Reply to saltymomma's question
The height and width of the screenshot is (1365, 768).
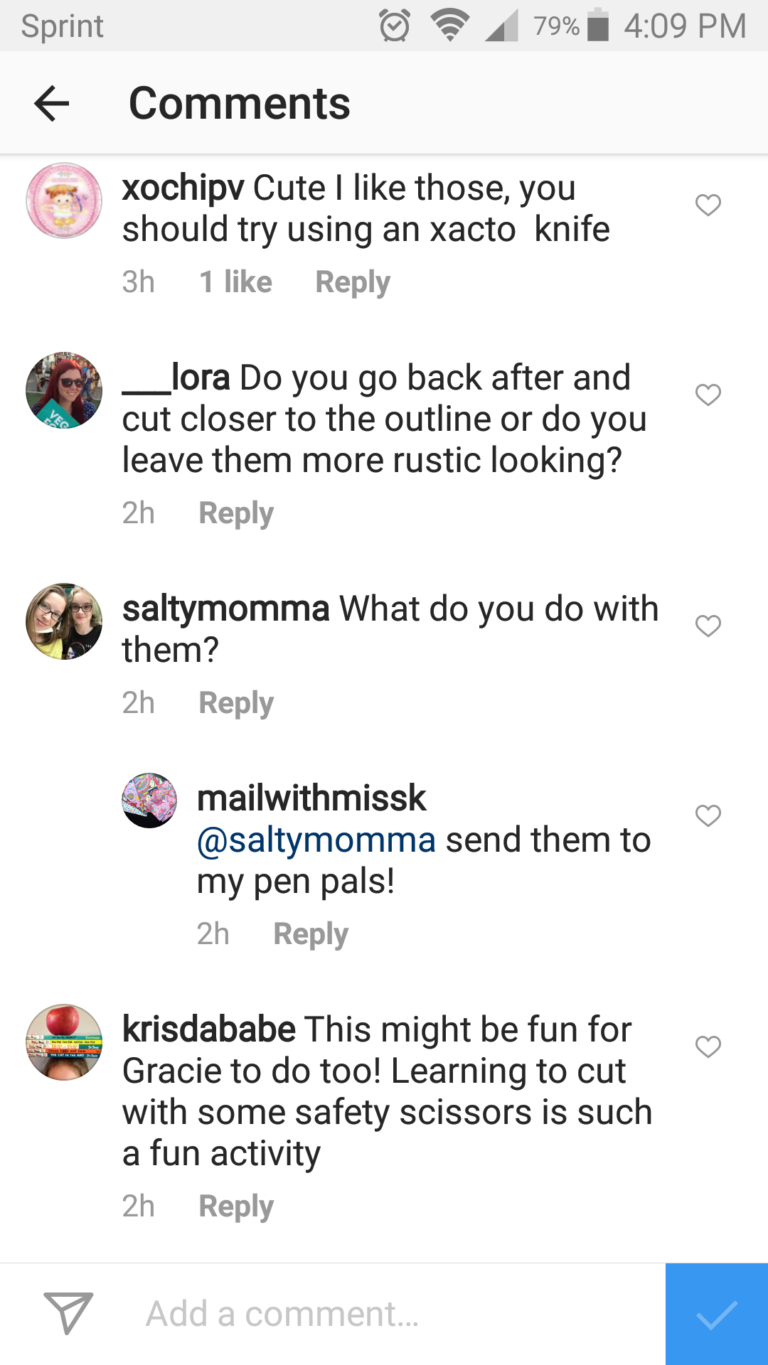coord(236,703)
